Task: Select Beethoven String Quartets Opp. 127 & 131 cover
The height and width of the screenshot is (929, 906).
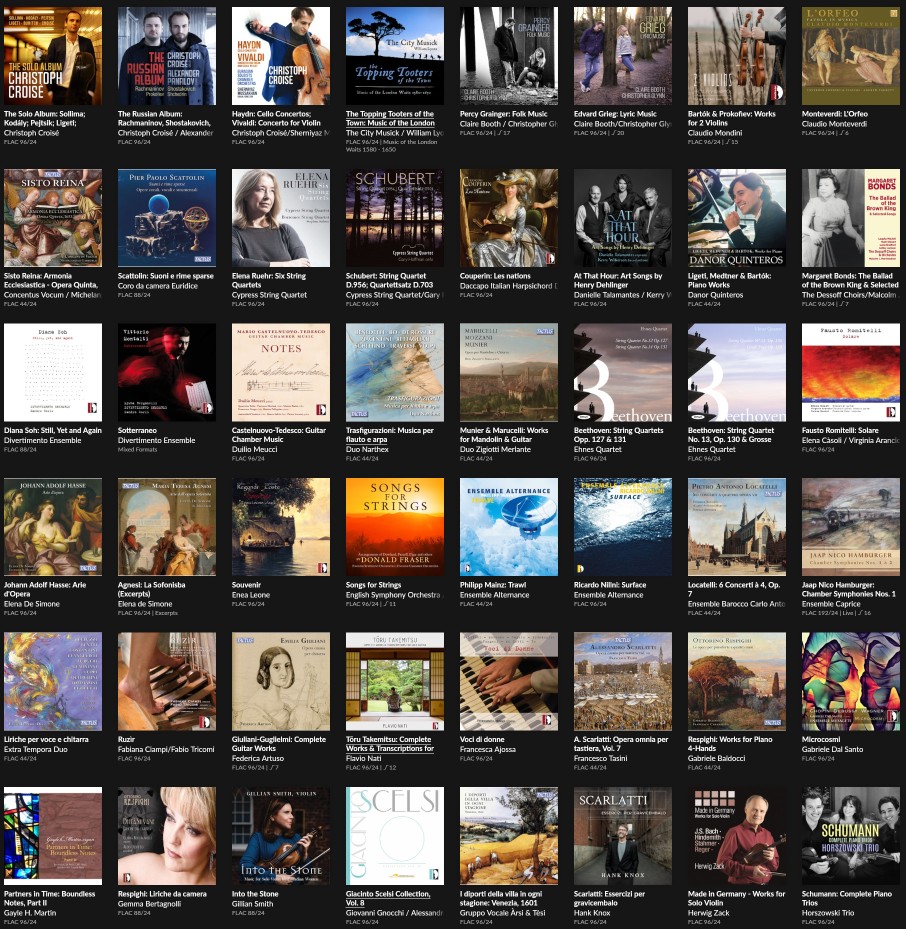Action: tap(623, 372)
